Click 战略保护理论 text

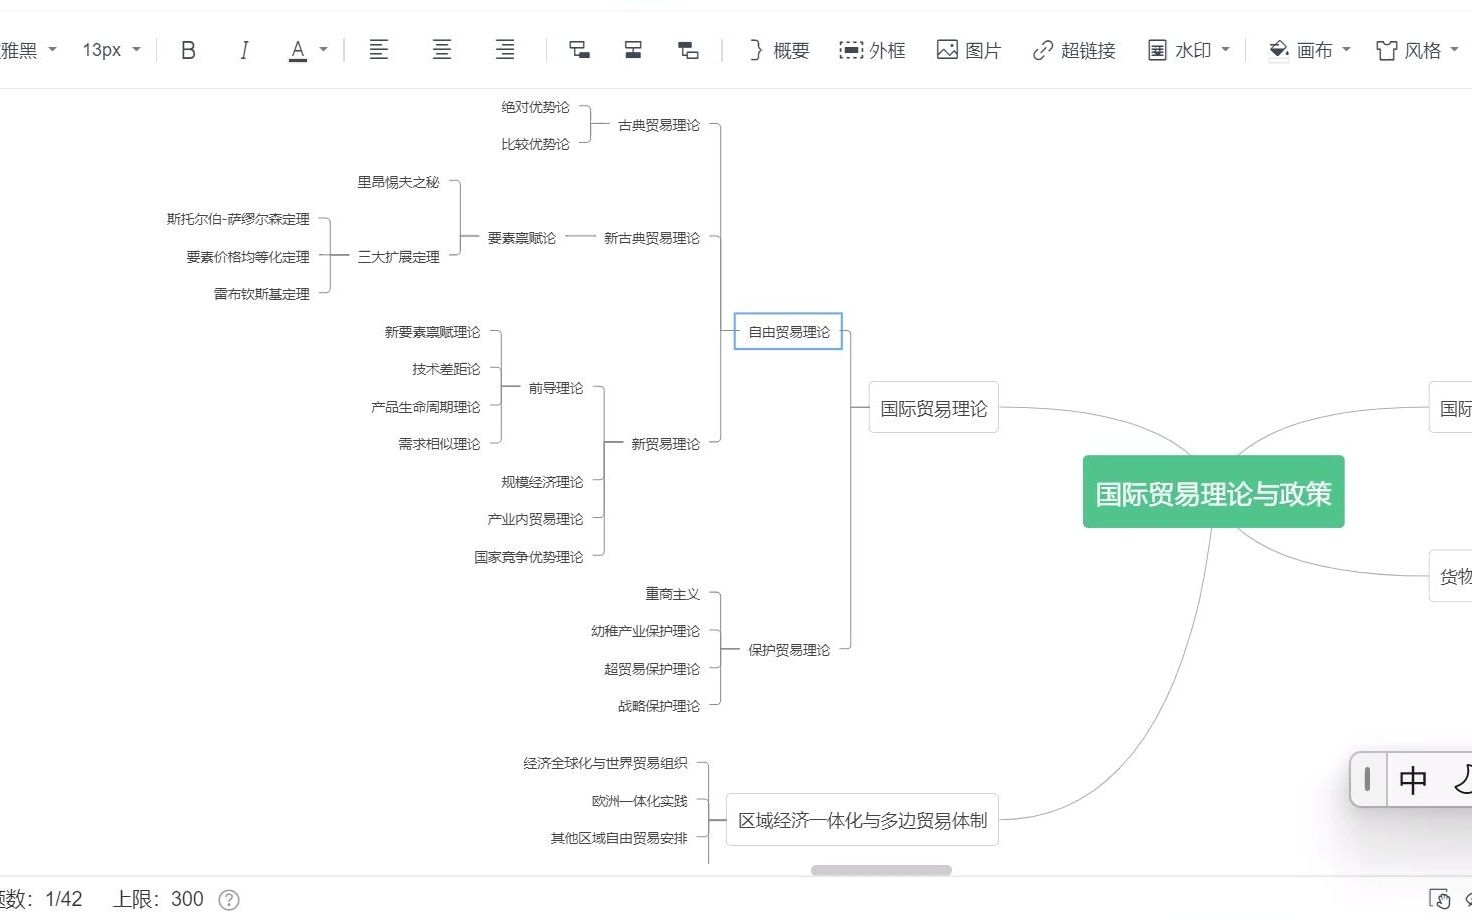click(659, 706)
